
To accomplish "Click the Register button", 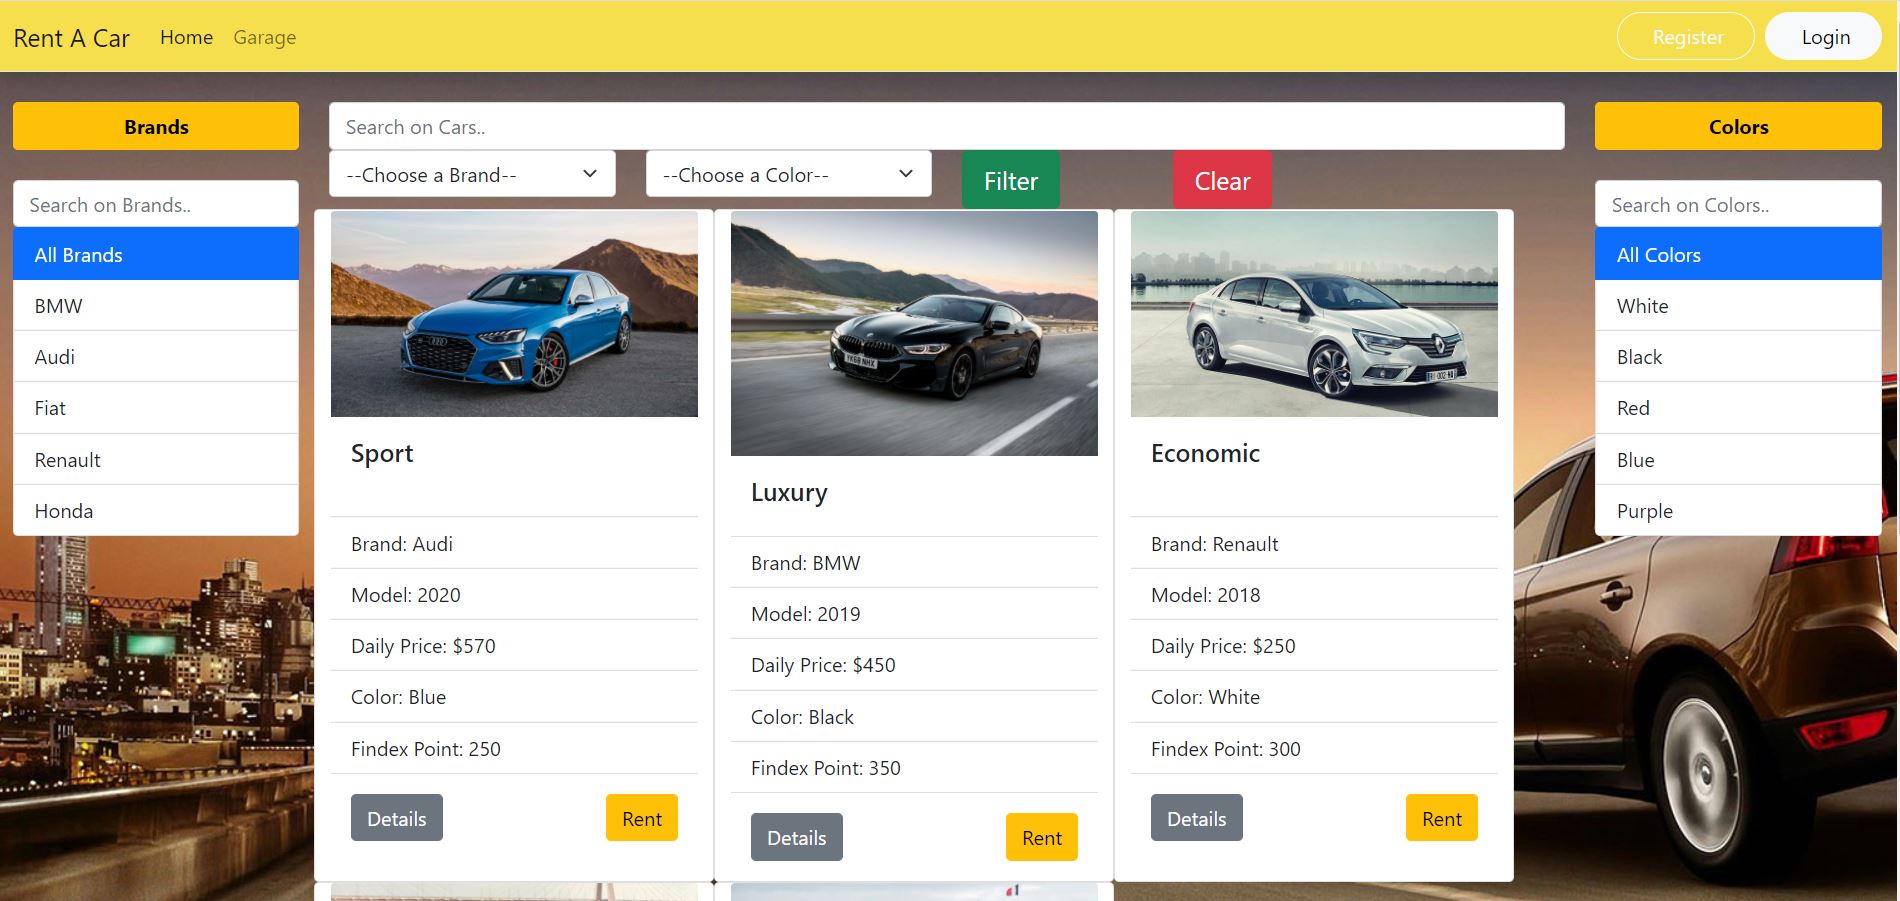I will [1685, 37].
